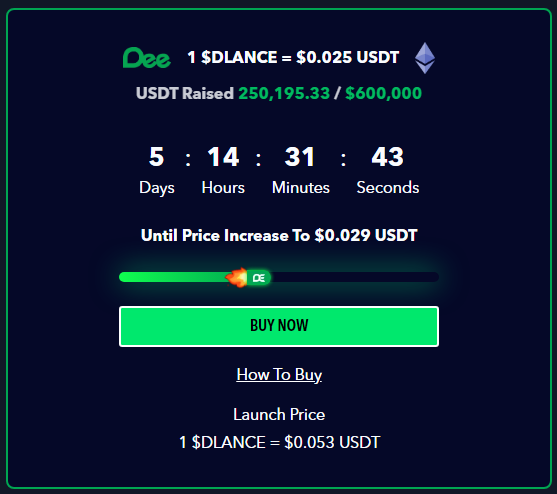Click the flame icon on progress bar

[x=237, y=277]
